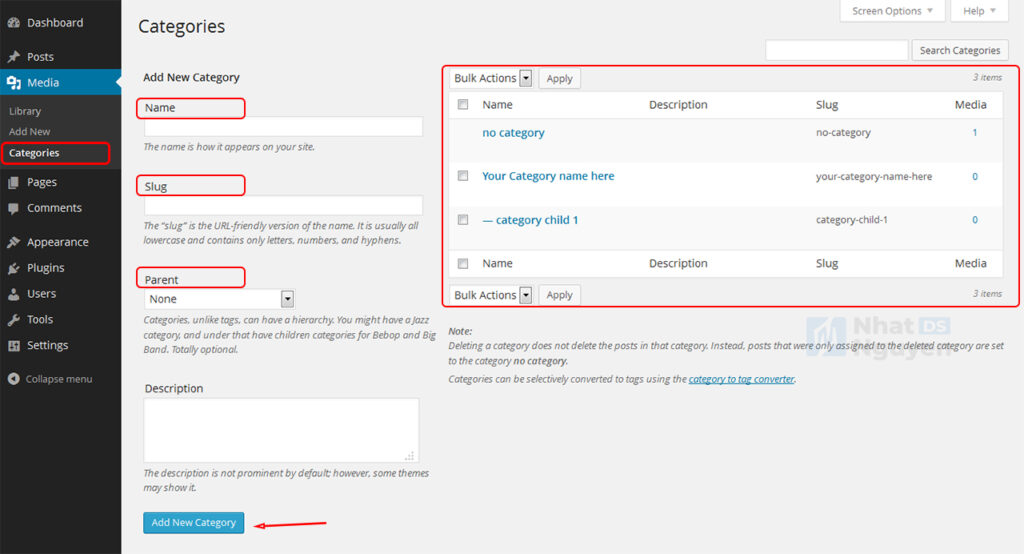Click the Users person icon
Image resolution: width=1024 pixels, height=554 pixels.
14,294
